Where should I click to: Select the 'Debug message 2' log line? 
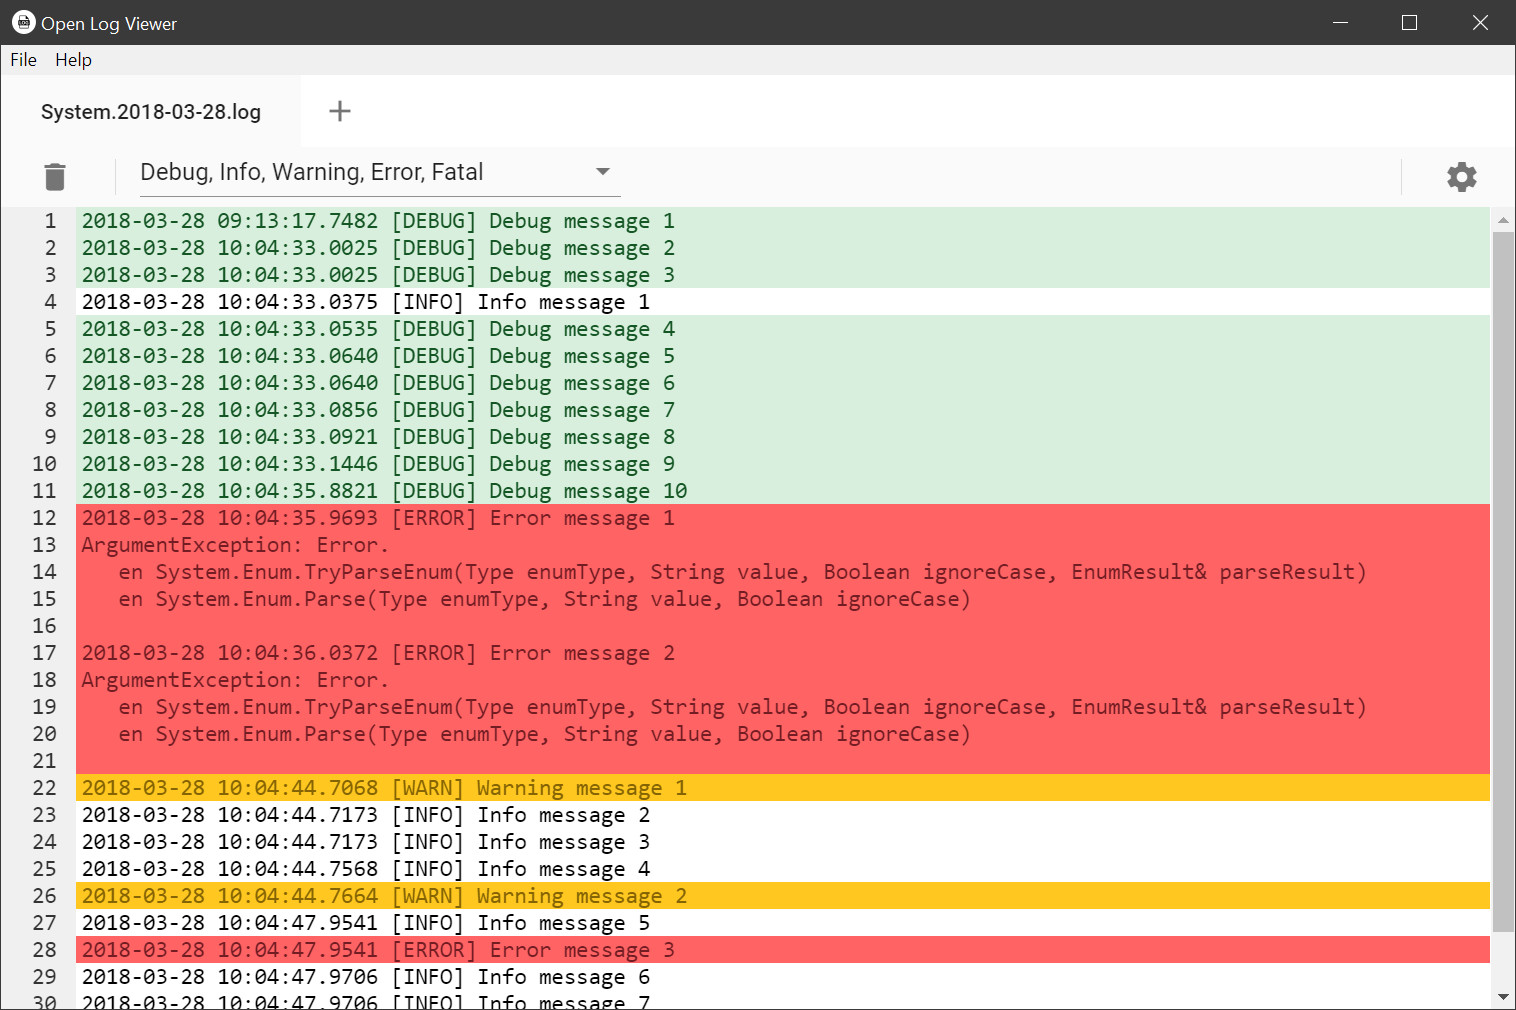point(783,248)
